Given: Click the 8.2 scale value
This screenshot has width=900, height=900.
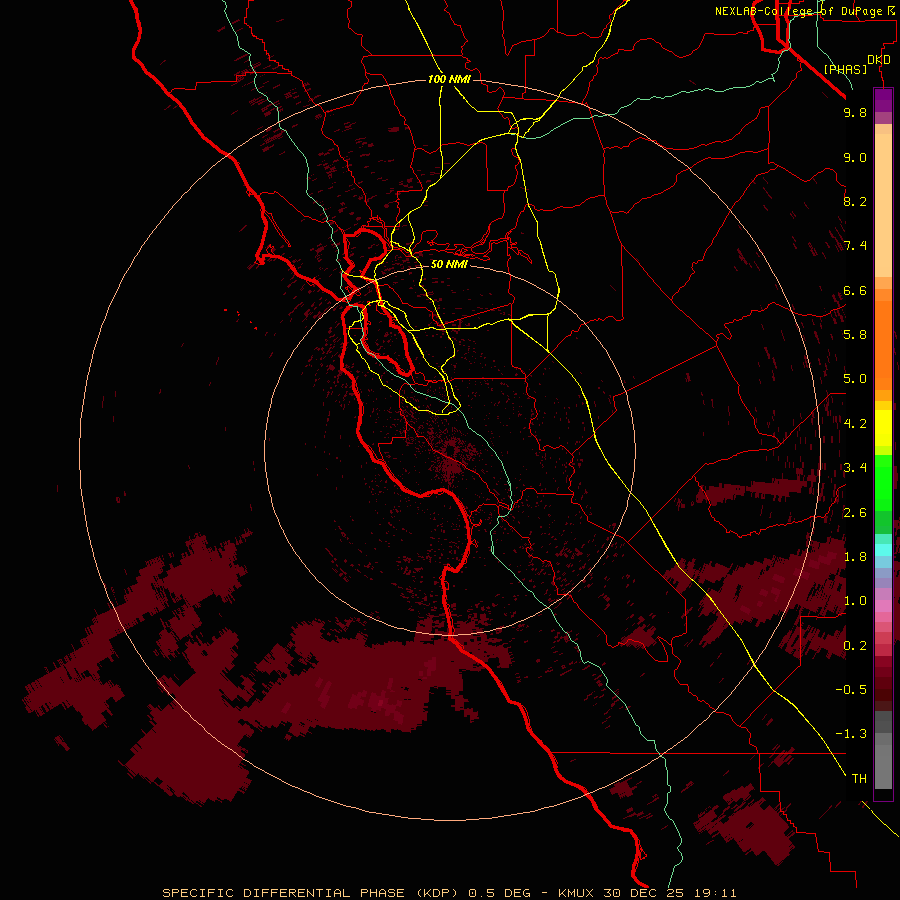Looking at the screenshot, I should [x=855, y=201].
